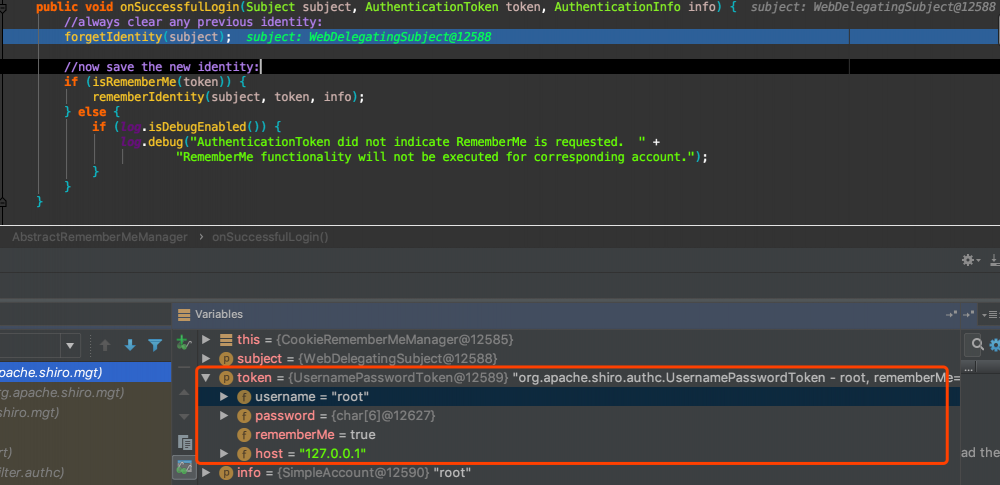Click the Variables panel stacked-bars icon
Viewport: 1000px width, 485px height.
(184, 314)
